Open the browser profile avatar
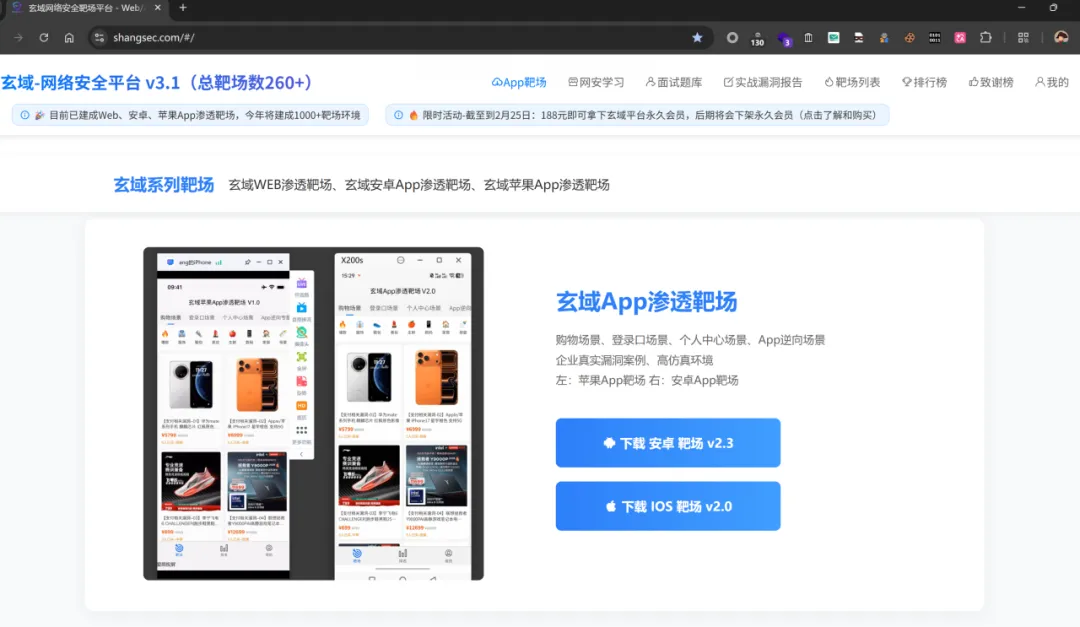Screen dimensions: 1080x627 (1061, 38)
